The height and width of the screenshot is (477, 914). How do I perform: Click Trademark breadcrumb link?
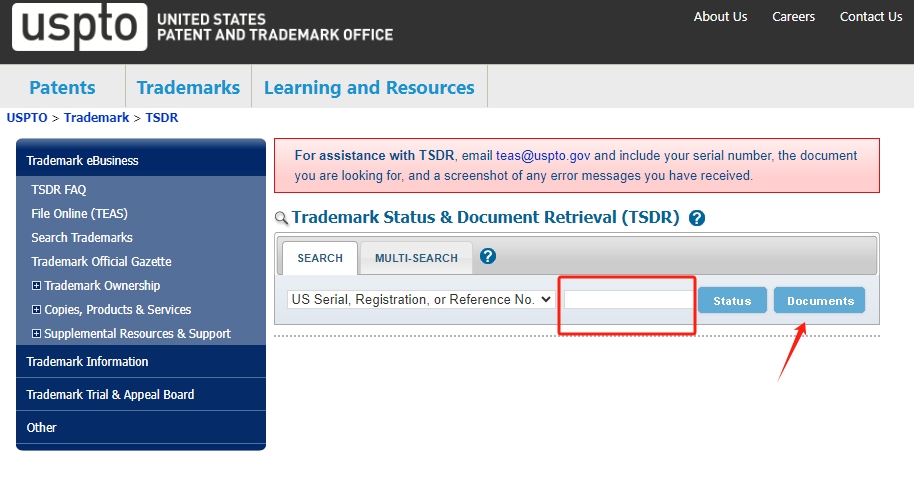click(x=96, y=118)
